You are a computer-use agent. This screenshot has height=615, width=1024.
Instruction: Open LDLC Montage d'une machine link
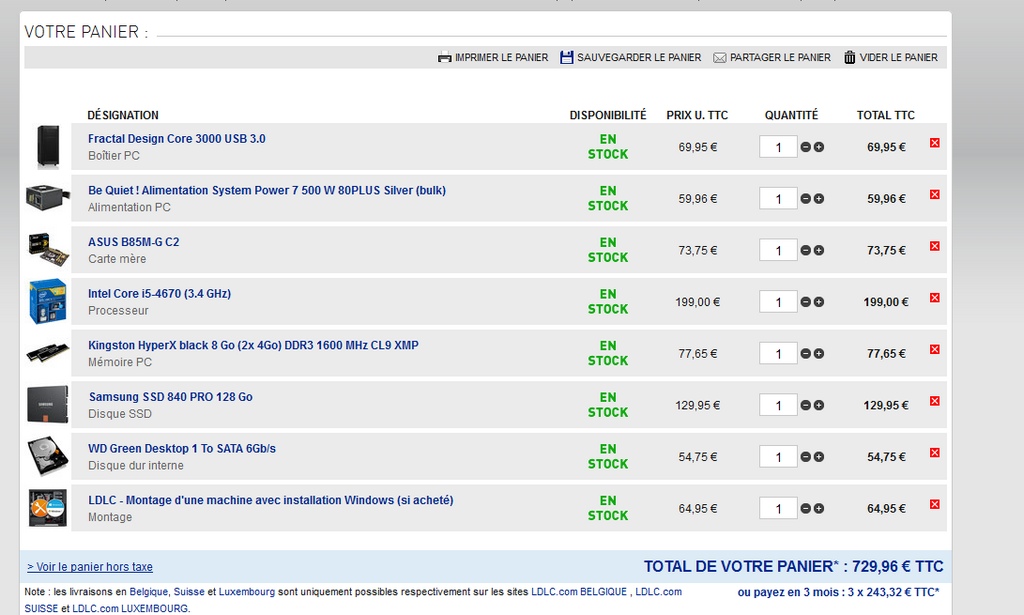270,500
